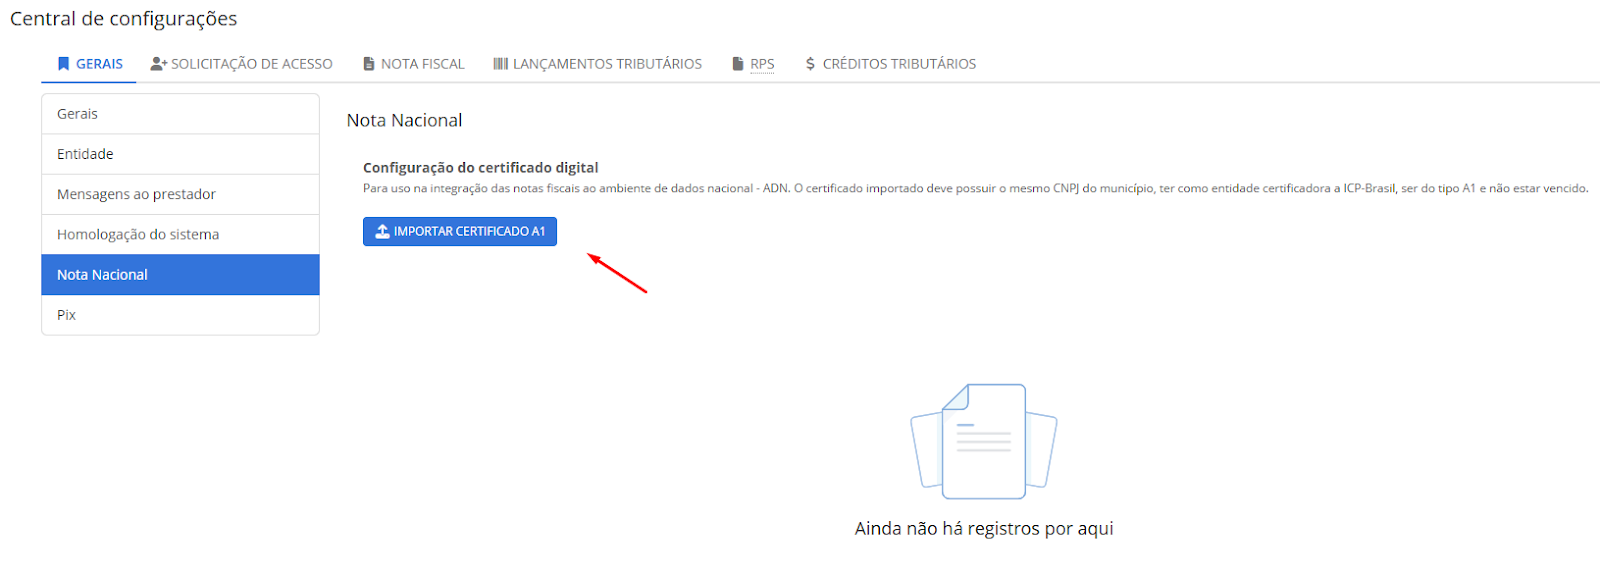Click the bookmark icon on GERAIS tab
Screen dimensions: 1600x576
coord(64,64)
